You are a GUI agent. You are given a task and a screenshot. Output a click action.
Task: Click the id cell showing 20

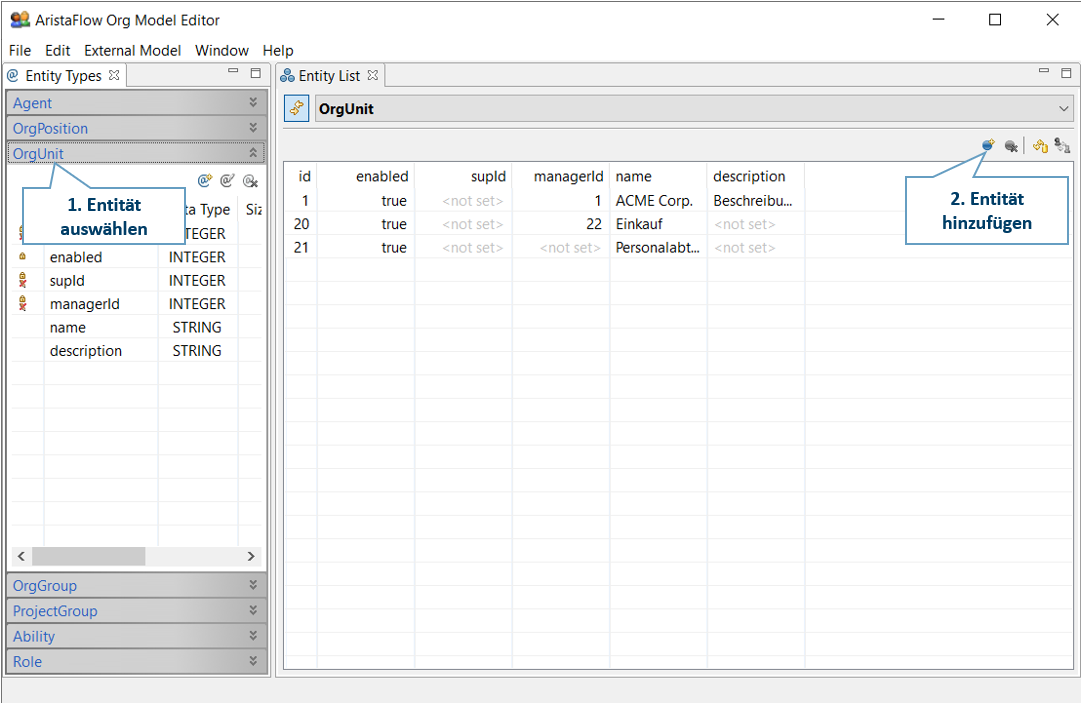point(301,224)
